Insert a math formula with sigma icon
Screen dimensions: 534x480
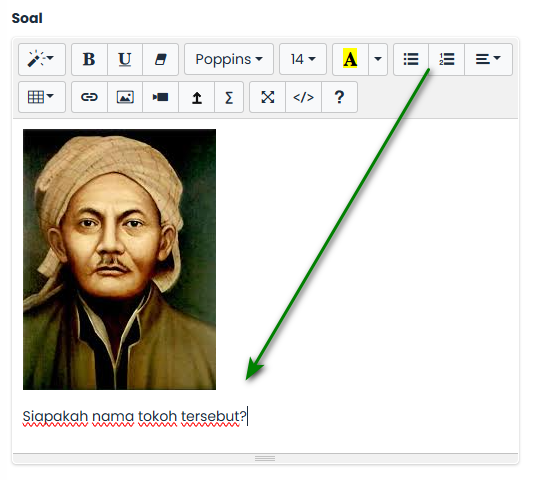(229, 97)
